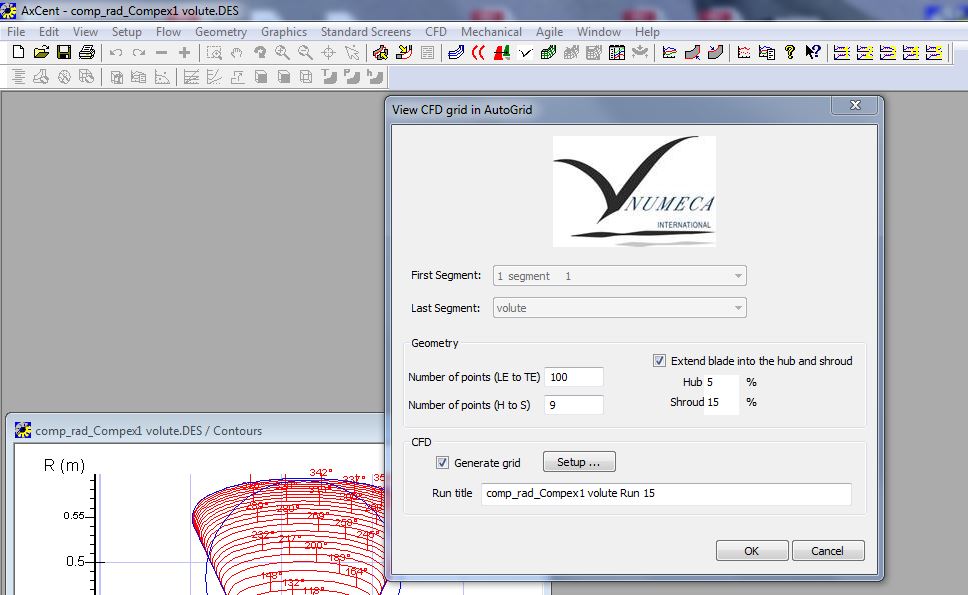The image size is (968, 595).
Task: Select the zoom-in magnifier tool
Action: click(x=283, y=53)
